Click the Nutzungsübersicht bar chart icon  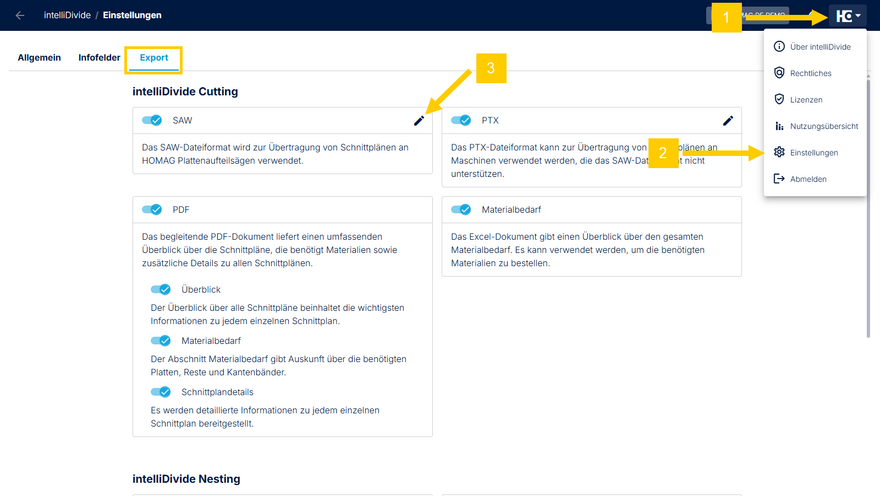coord(780,126)
